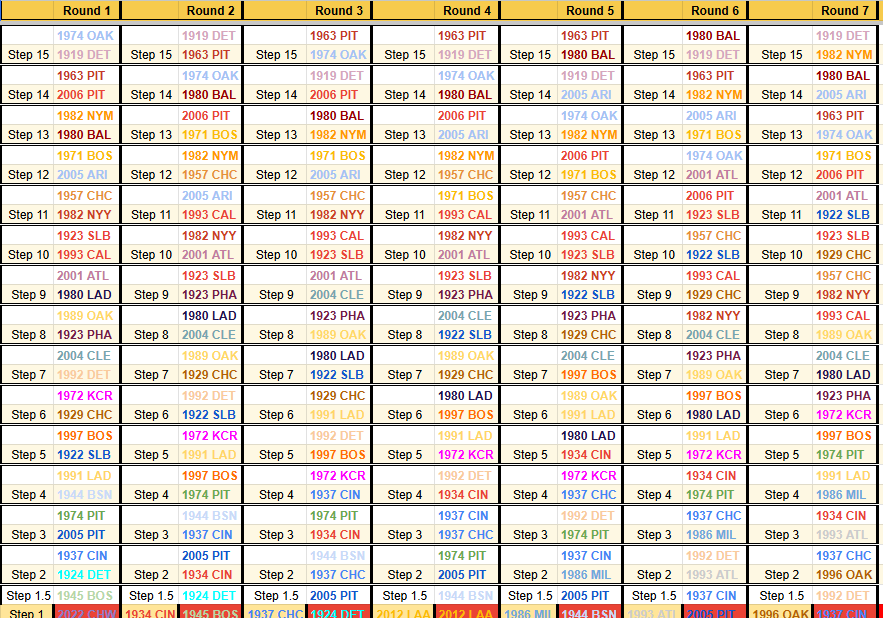Image resolution: width=883 pixels, height=618 pixels.
Task: Select 1963 PIT in Round 2's Step 15 row
Action: point(206,55)
